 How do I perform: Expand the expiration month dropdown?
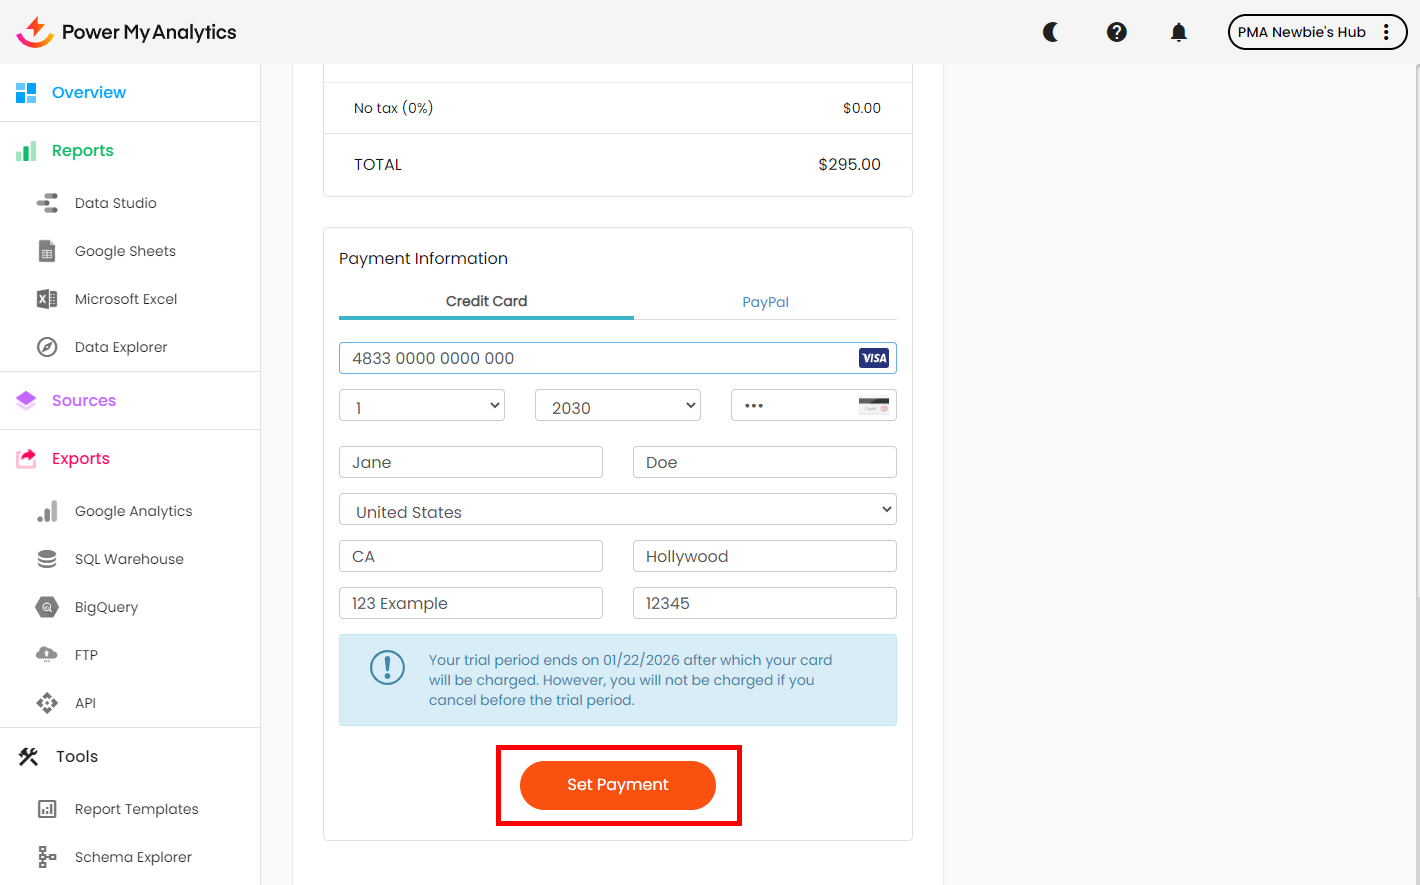421,406
